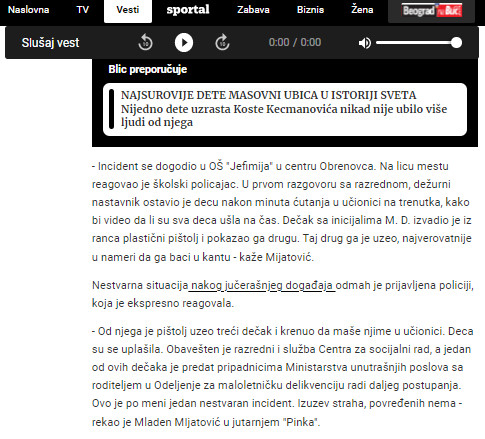Open the Žena section

[x=362, y=10]
